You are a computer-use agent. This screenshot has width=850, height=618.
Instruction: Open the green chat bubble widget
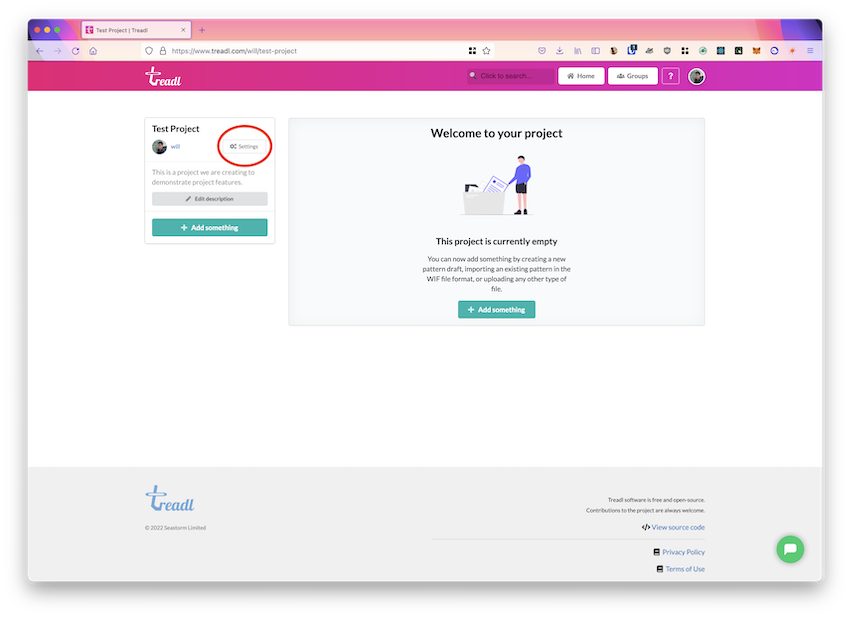[x=790, y=549]
